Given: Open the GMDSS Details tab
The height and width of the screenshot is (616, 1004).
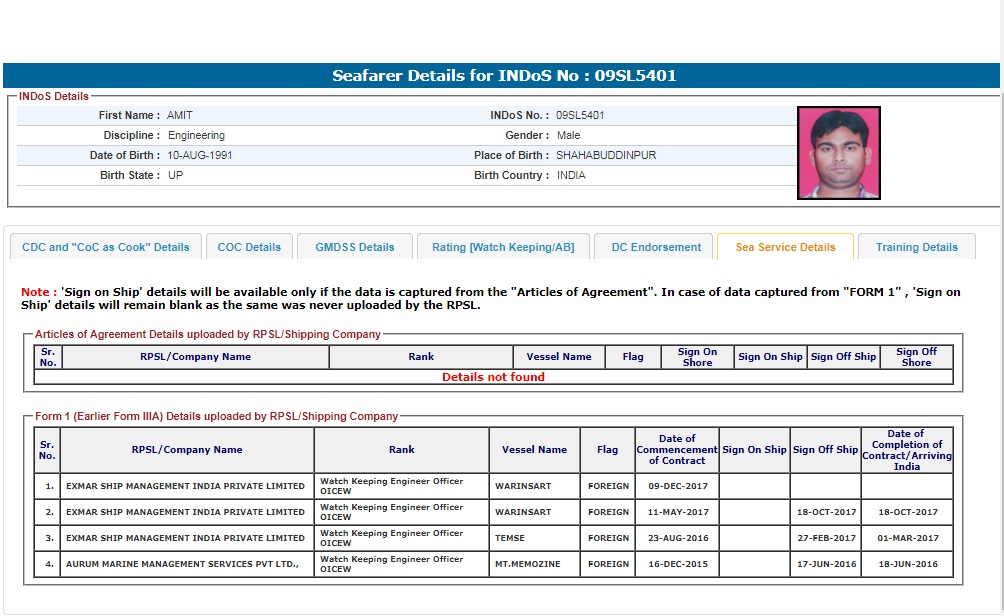Looking at the screenshot, I should [355, 247].
